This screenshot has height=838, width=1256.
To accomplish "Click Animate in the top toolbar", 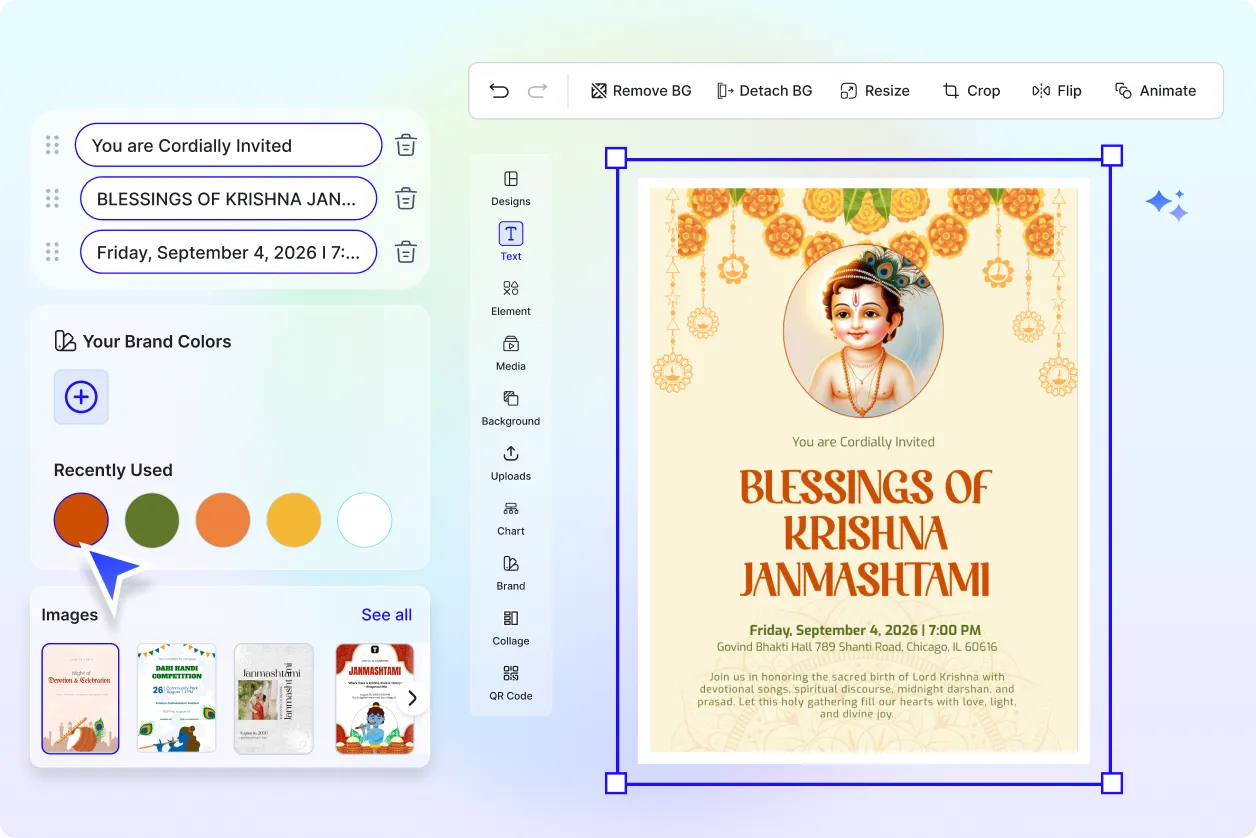I will tap(1155, 91).
